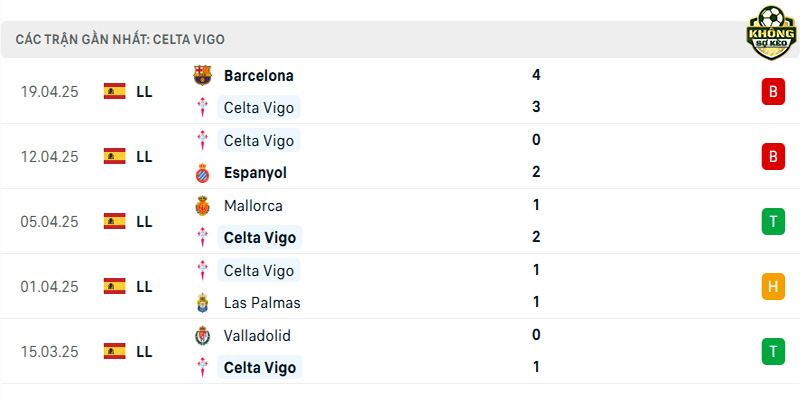Image resolution: width=800 pixels, height=400 pixels.
Task: Click green T badge for Mallorca match
Action: point(773,221)
